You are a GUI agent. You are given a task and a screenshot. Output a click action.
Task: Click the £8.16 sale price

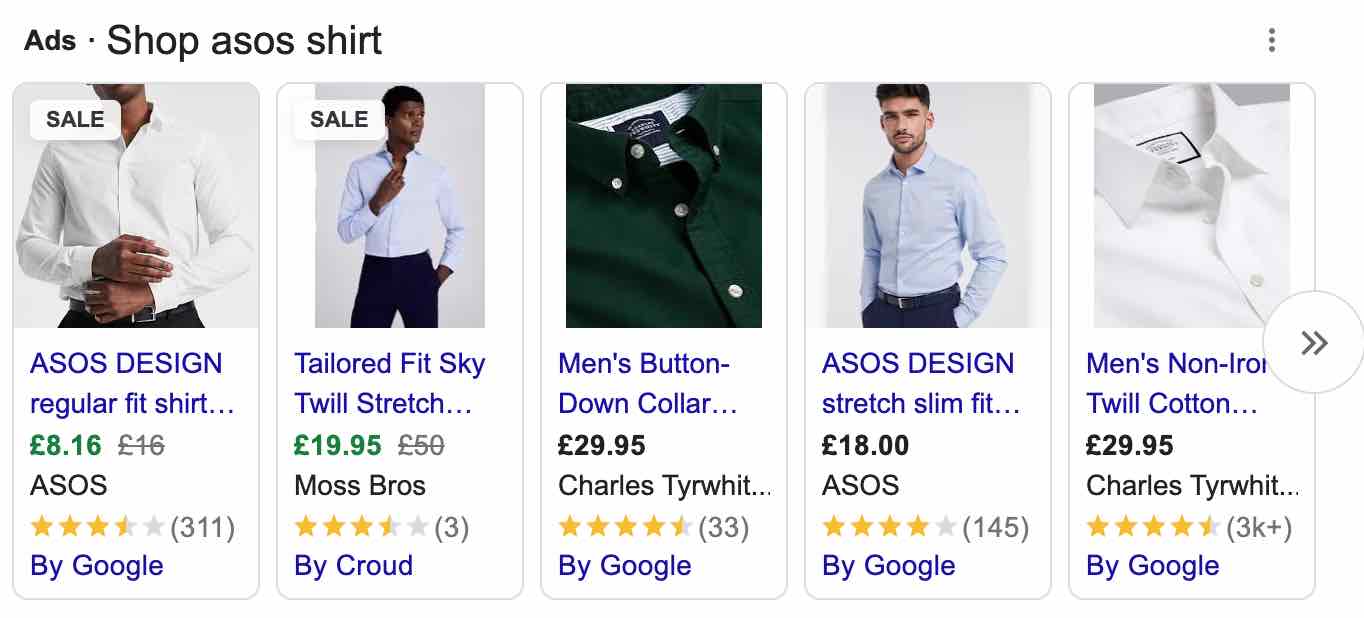point(66,444)
